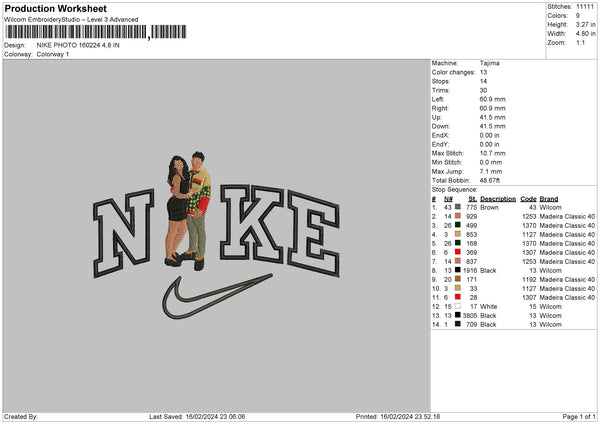Click the Colors value "9"

tap(578, 16)
